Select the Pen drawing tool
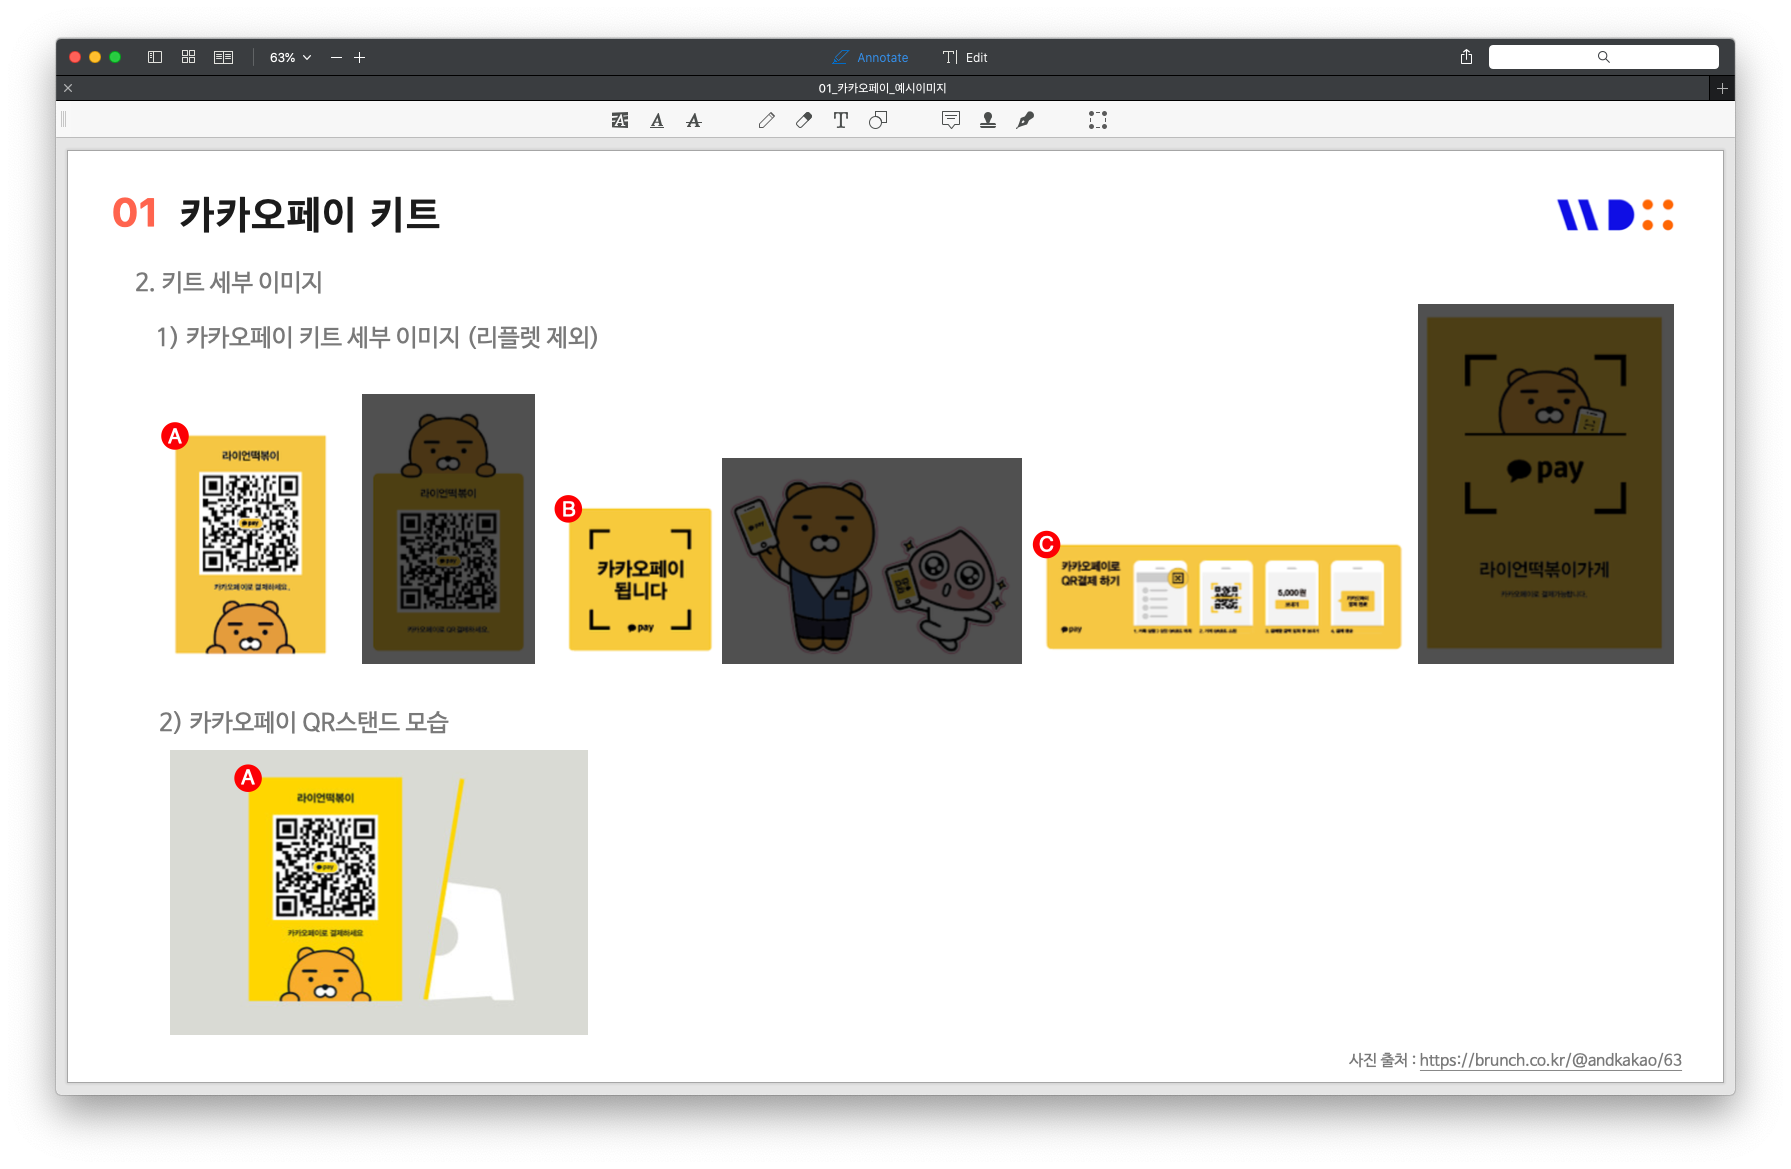Viewport: 1791px width, 1169px height. pyautogui.click(x=767, y=120)
